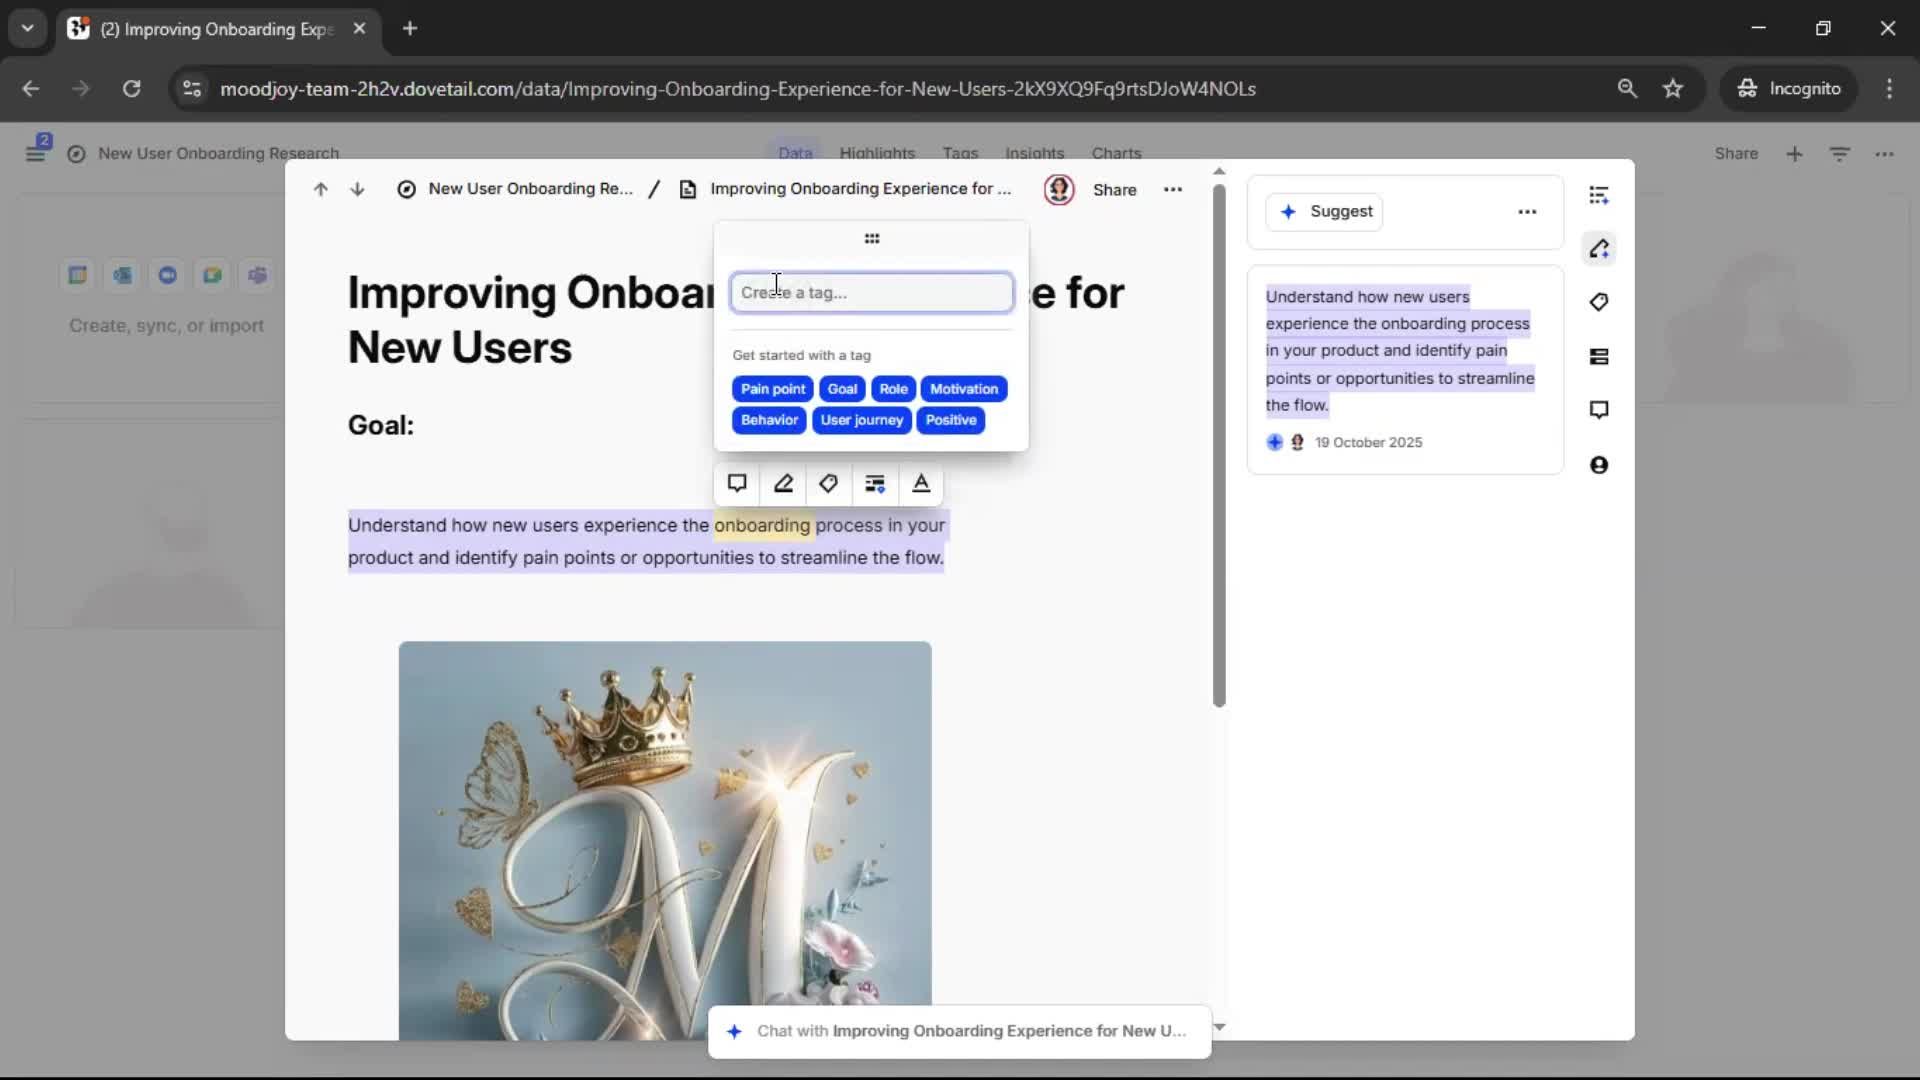The width and height of the screenshot is (1920, 1080).
Task: Click the highlight pen icon in floating toolbar
Action: coord(783,484)
